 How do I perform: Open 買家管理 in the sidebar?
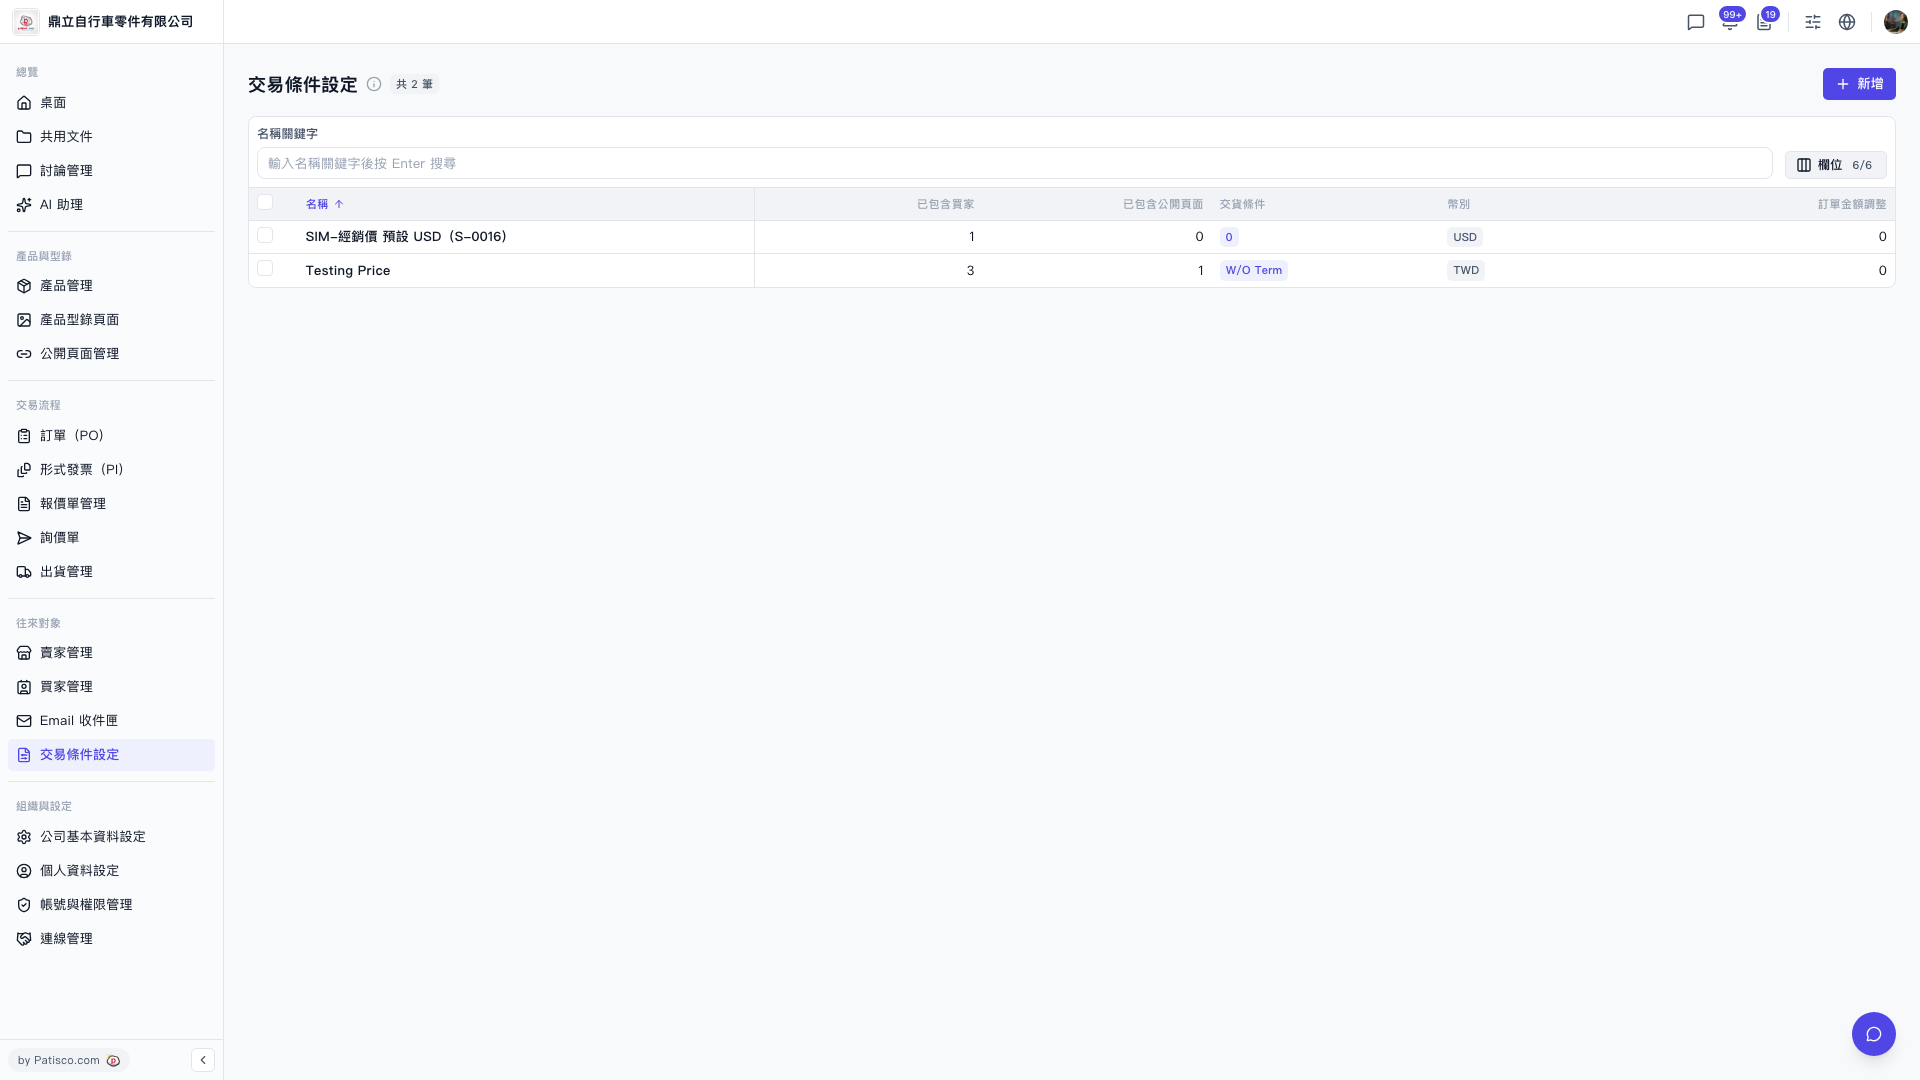point(111,687)
